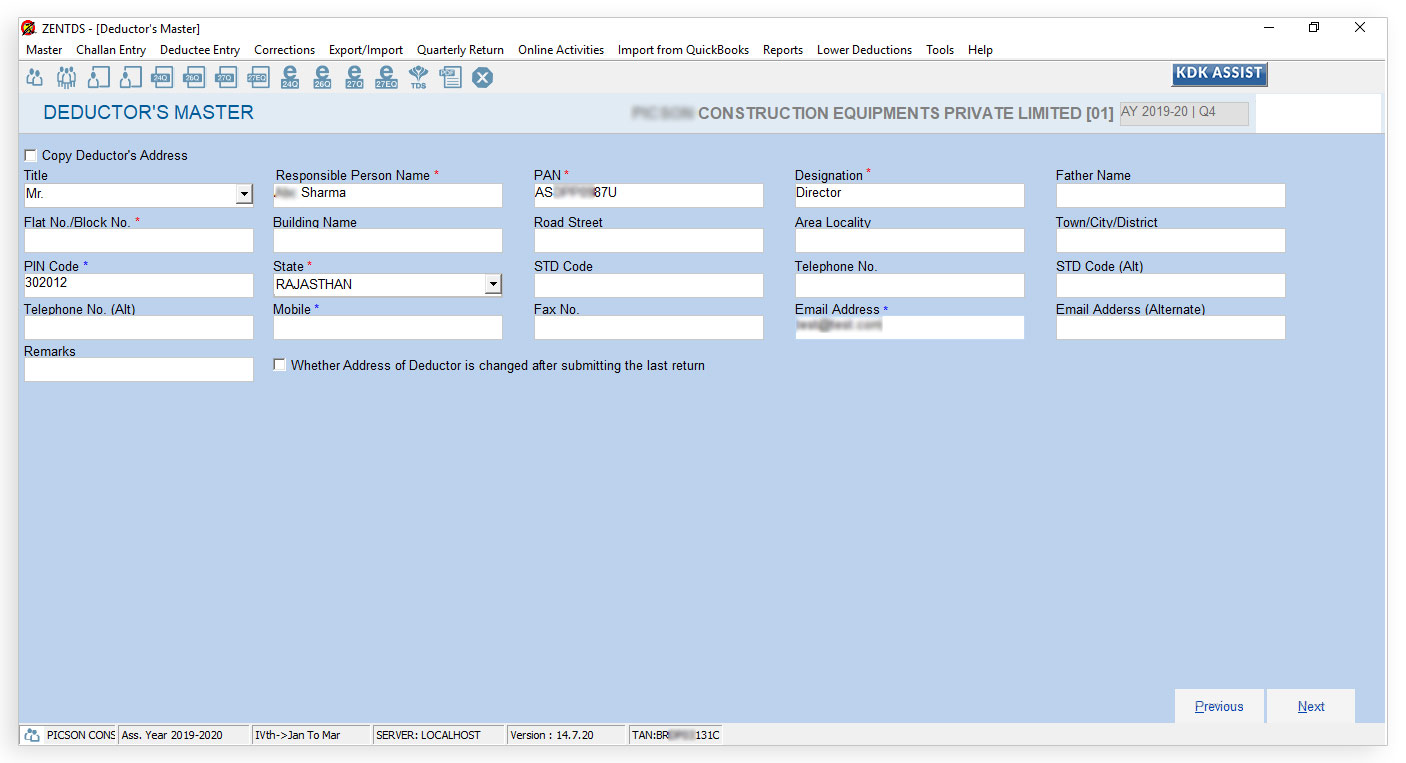Click the e-return 24Q icon
The width and height of the screenshot is (1406, 763).
290,77
